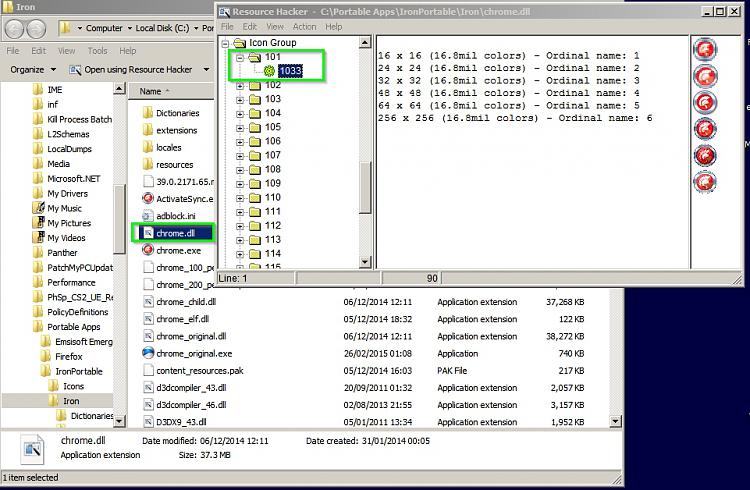Click content_resources.pak file name
This screenshot has height=490, width=750.
[x=200, y=370]
